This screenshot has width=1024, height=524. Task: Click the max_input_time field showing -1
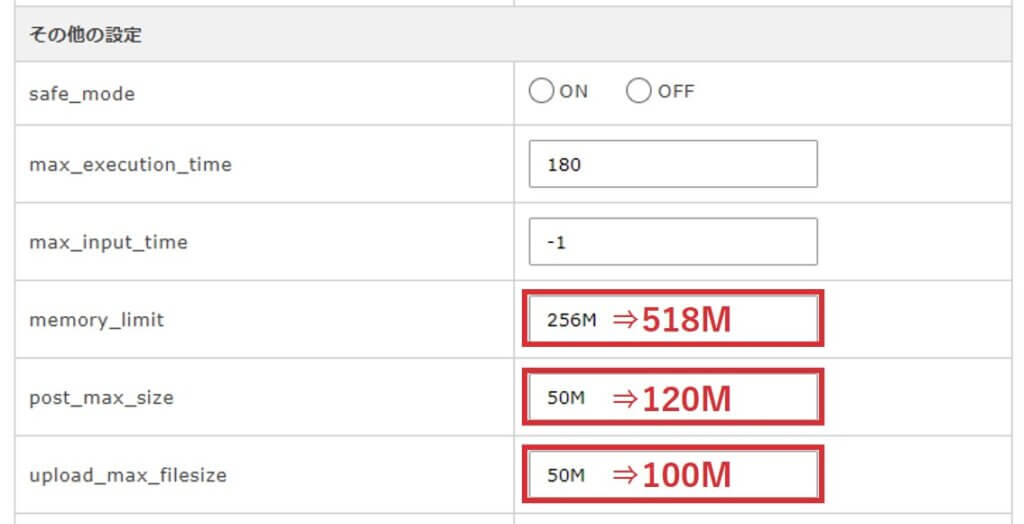[672, 242]
